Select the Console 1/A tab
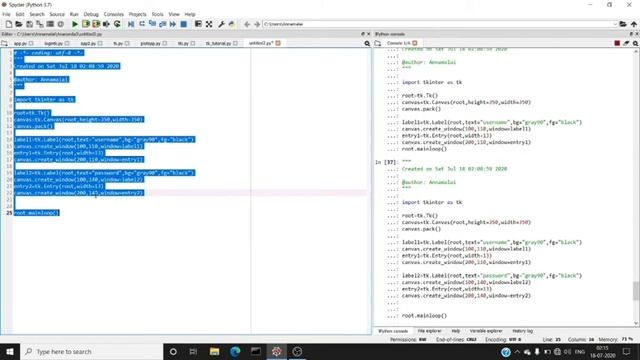The image size is (640, 360). pos(398,43)
